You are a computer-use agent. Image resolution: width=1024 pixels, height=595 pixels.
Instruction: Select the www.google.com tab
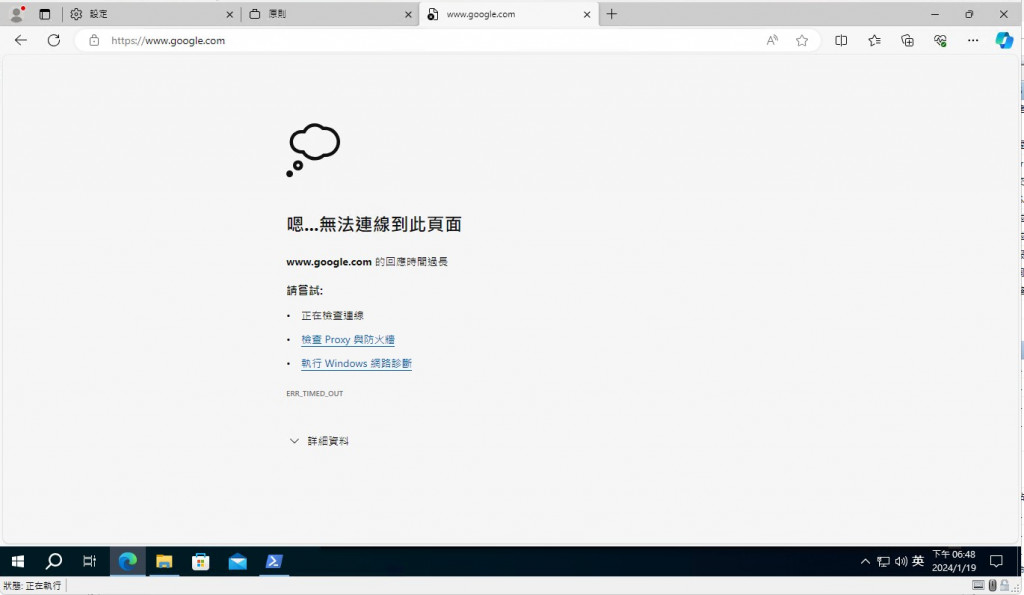click(x=509, y=14)
